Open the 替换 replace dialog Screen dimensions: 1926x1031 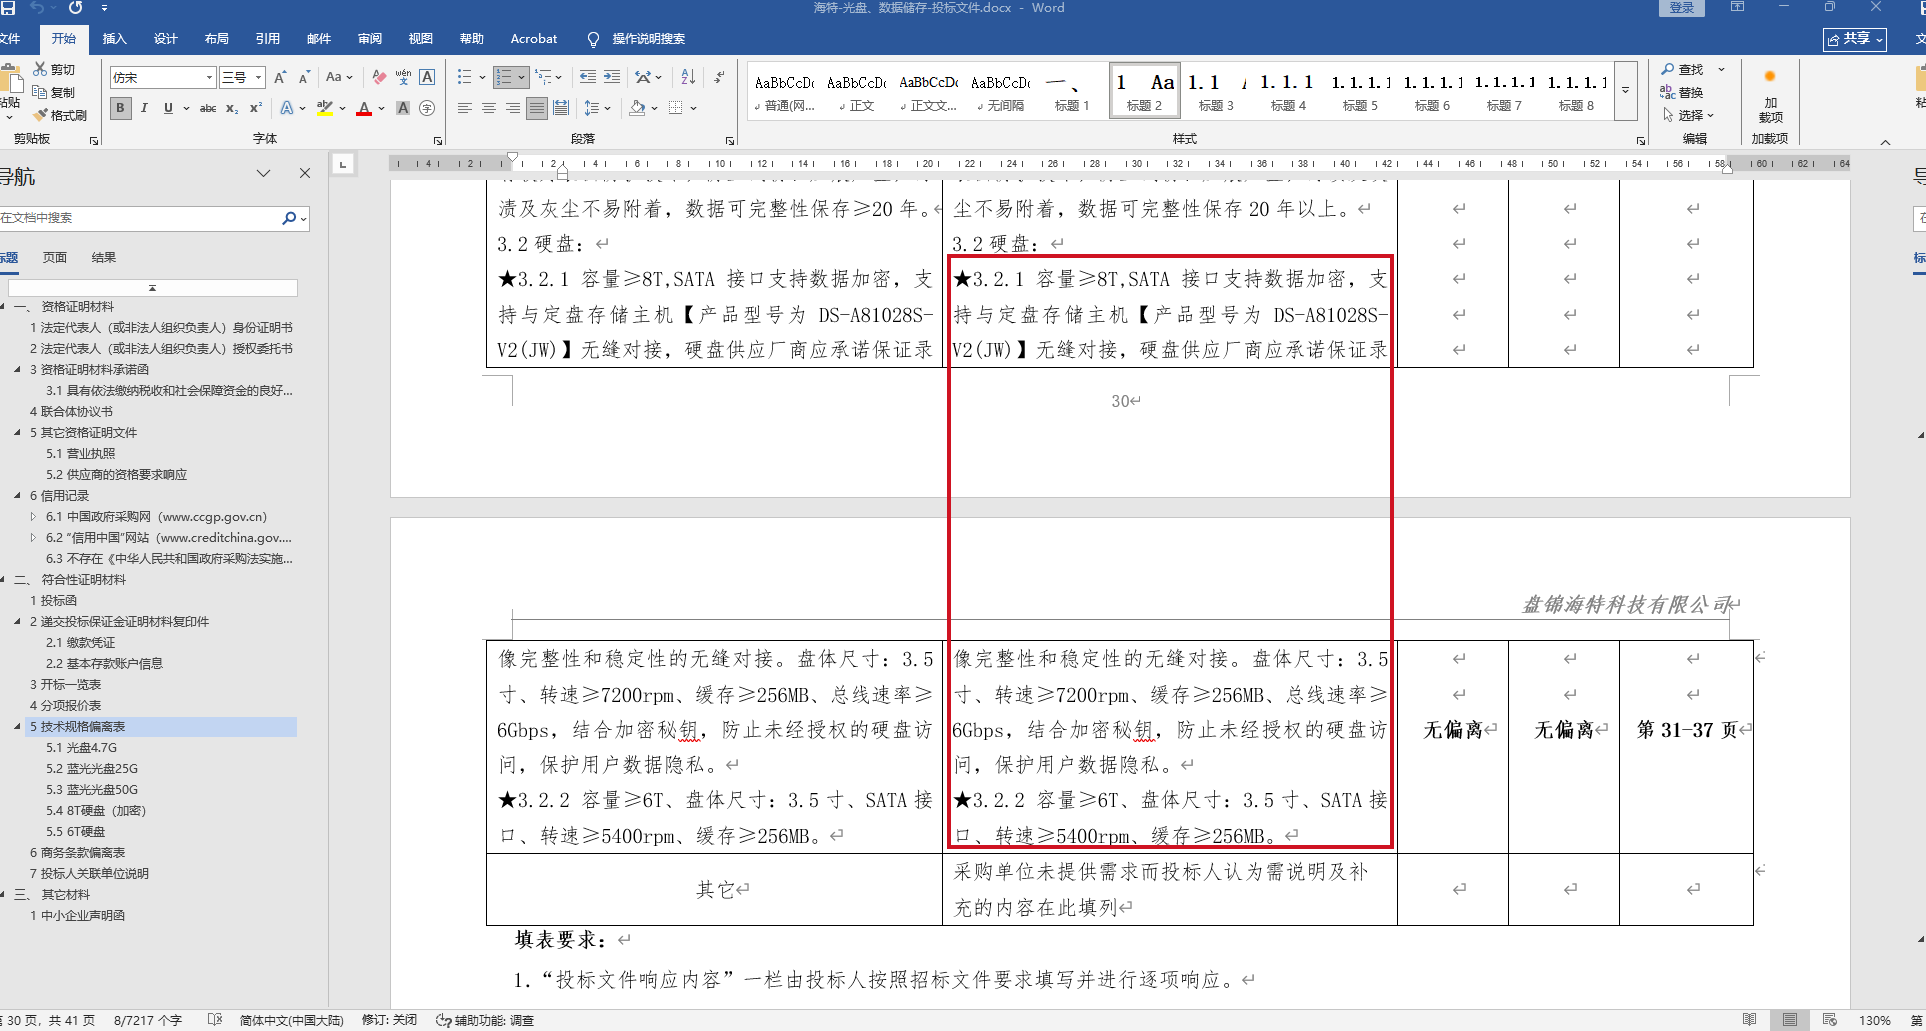point(1682,92)
